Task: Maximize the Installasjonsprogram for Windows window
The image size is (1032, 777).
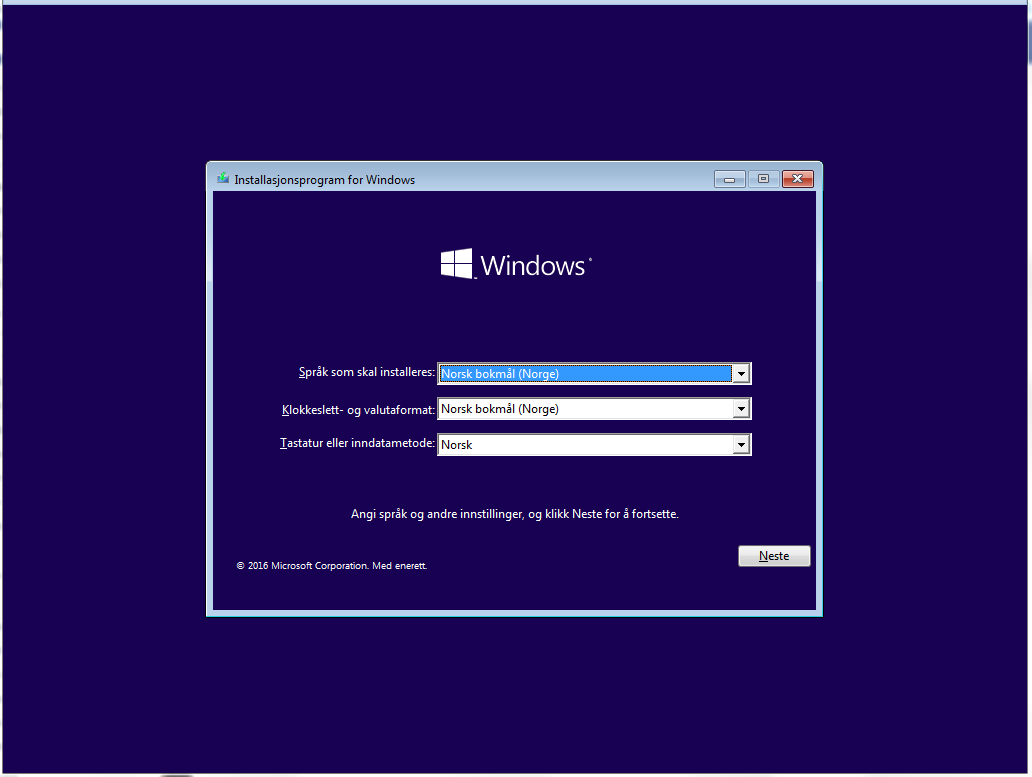Action: (763, 179)
